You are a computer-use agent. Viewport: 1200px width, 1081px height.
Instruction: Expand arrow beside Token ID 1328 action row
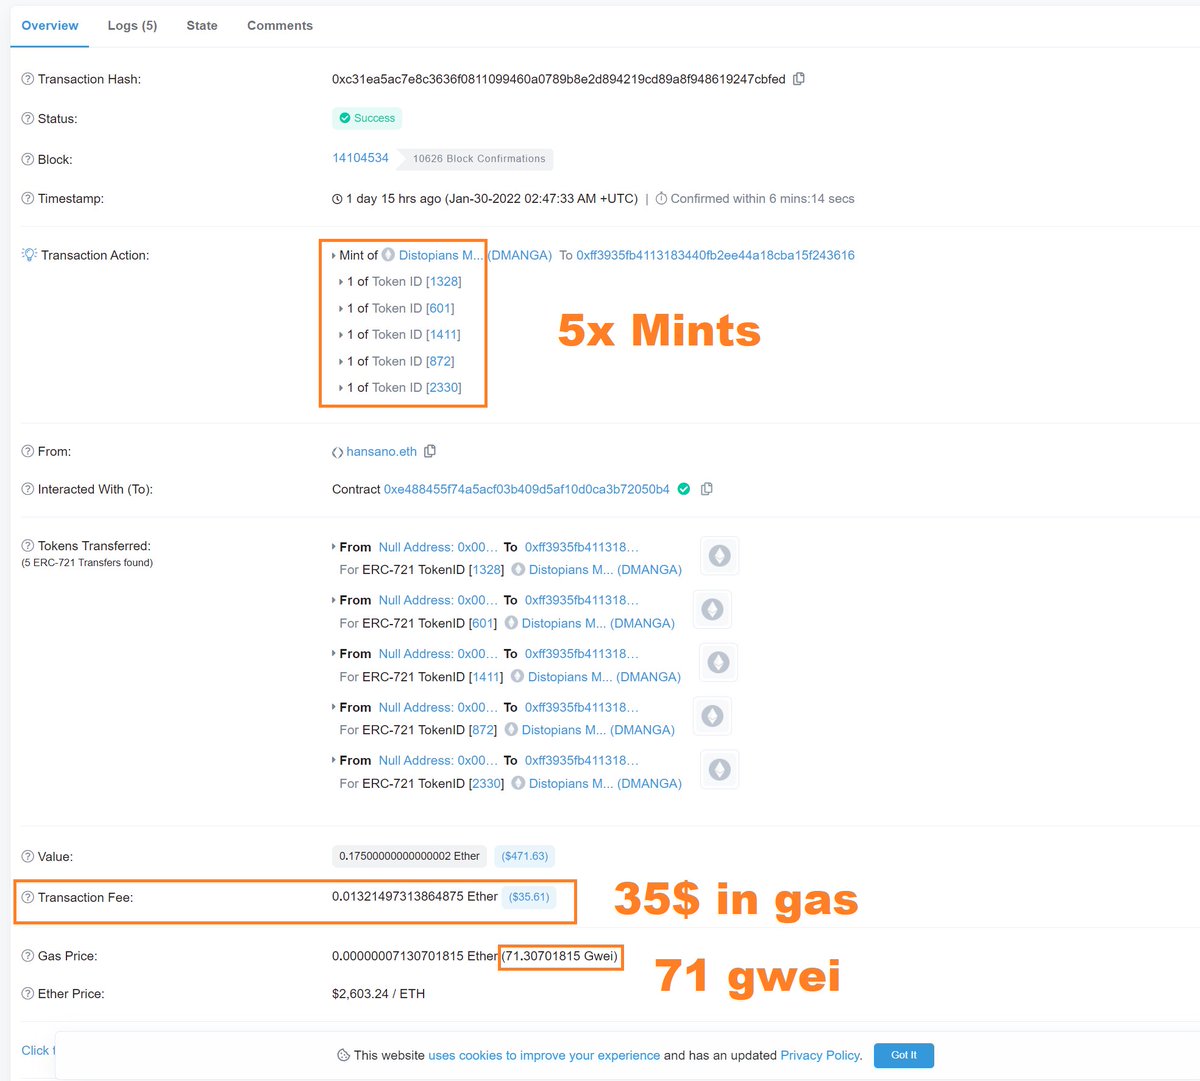tap(341, 282)
